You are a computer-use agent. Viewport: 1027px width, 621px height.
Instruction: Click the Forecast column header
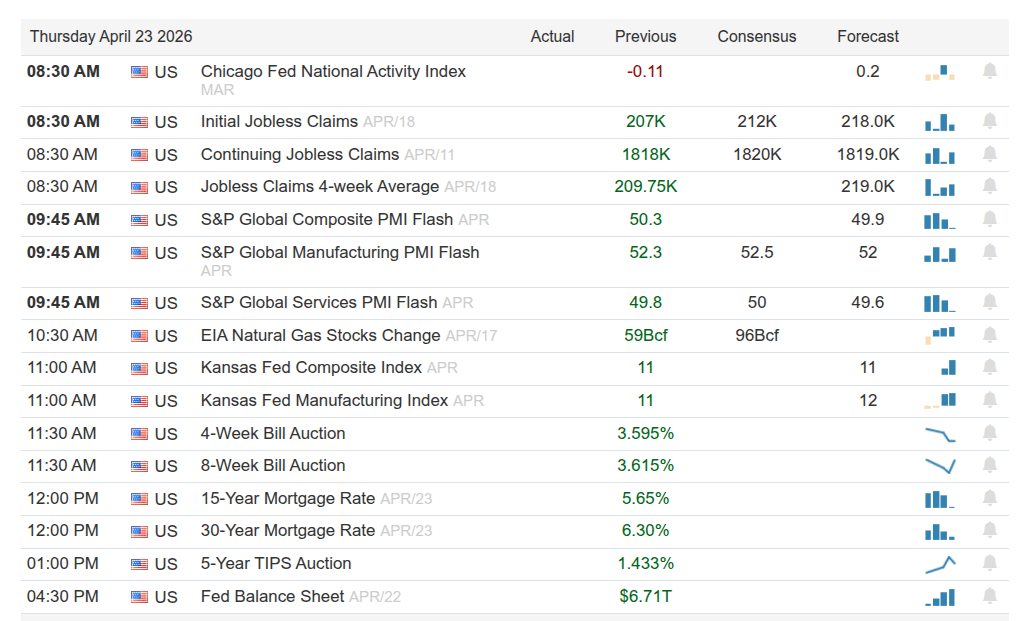coord(868,37)
